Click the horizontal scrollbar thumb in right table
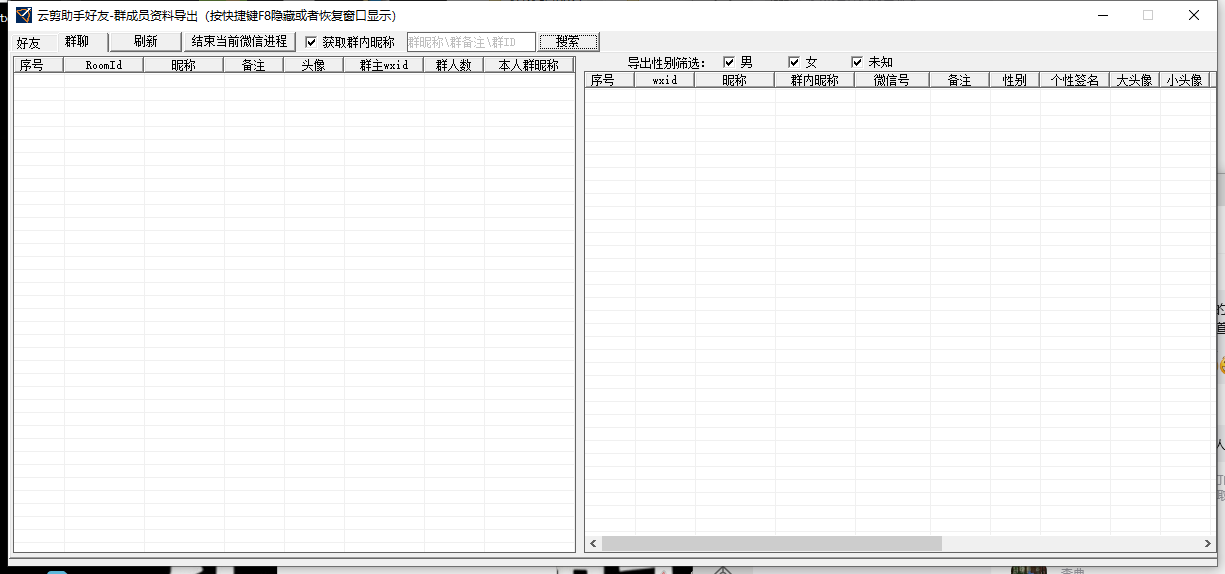Viewport: 1225px width, 574px height. click(772, 543)
